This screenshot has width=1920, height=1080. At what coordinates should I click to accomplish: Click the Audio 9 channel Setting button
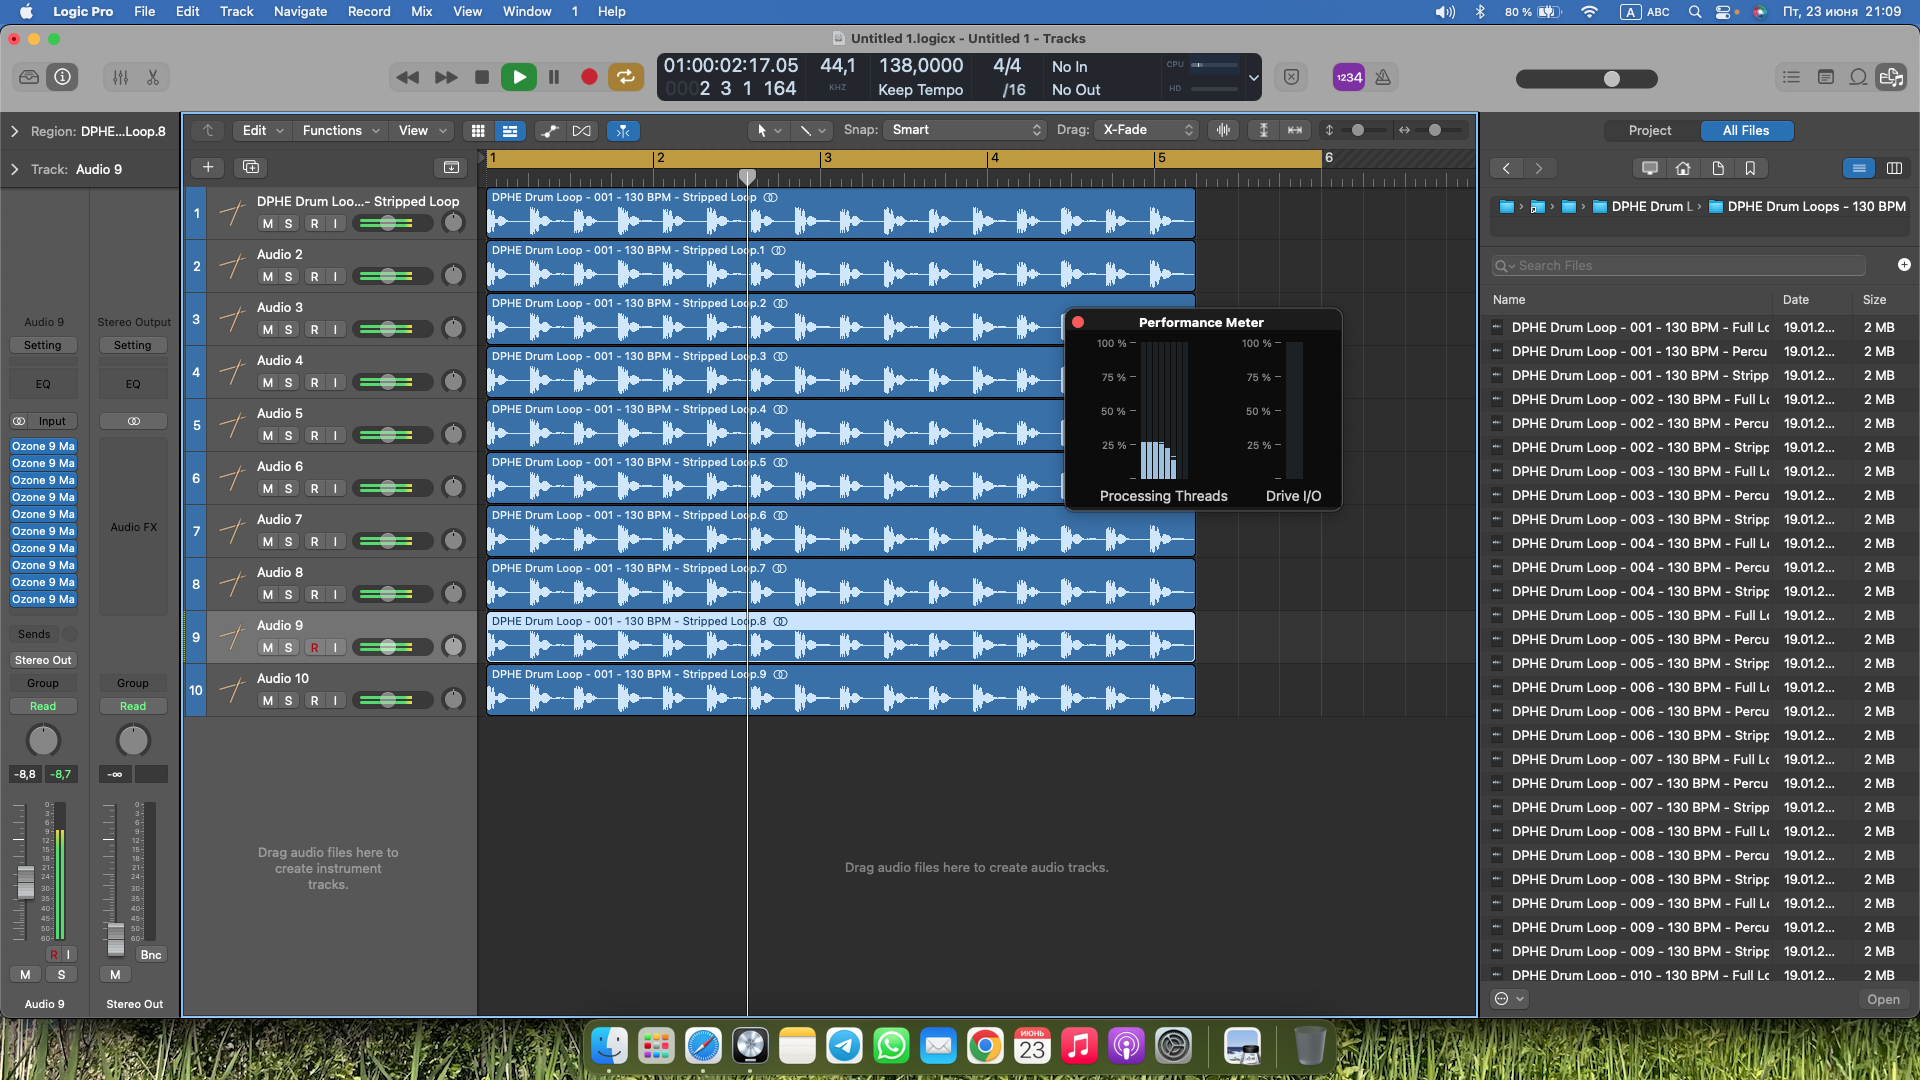(x=43, y=345)
